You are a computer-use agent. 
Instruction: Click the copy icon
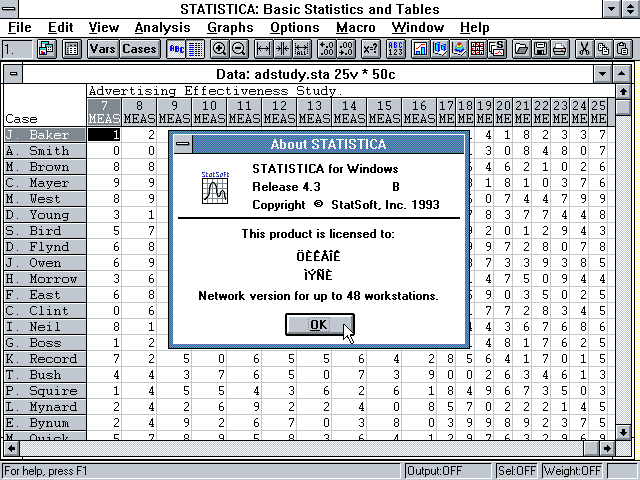tap(603, 49)
